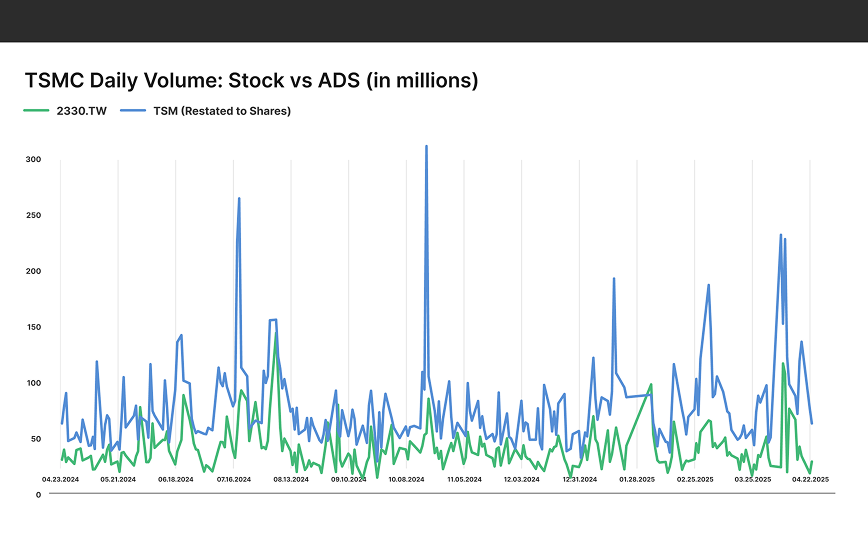Click the blue TSM legend line swatch
The width and height of the screenshot is (868, 538).
click(x=132, y=111)
